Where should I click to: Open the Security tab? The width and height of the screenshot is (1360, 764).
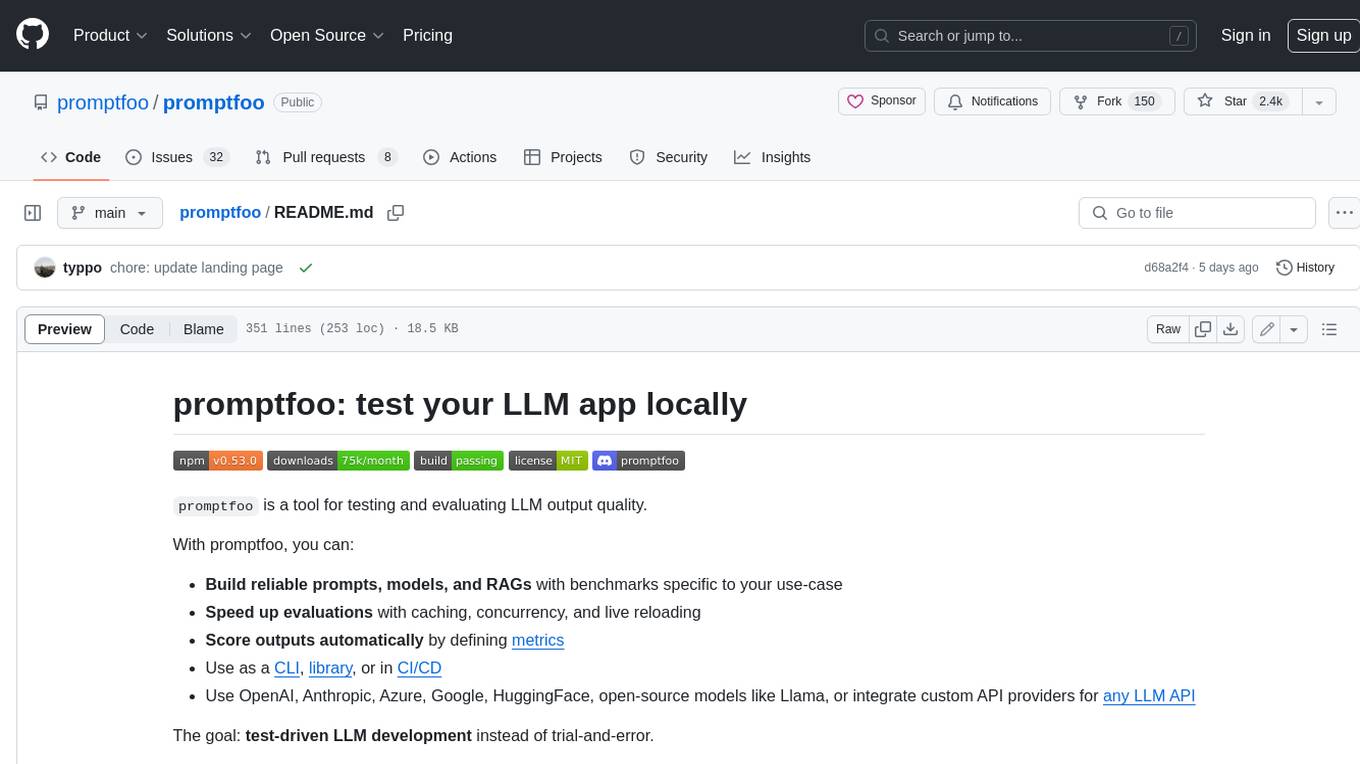668,157
